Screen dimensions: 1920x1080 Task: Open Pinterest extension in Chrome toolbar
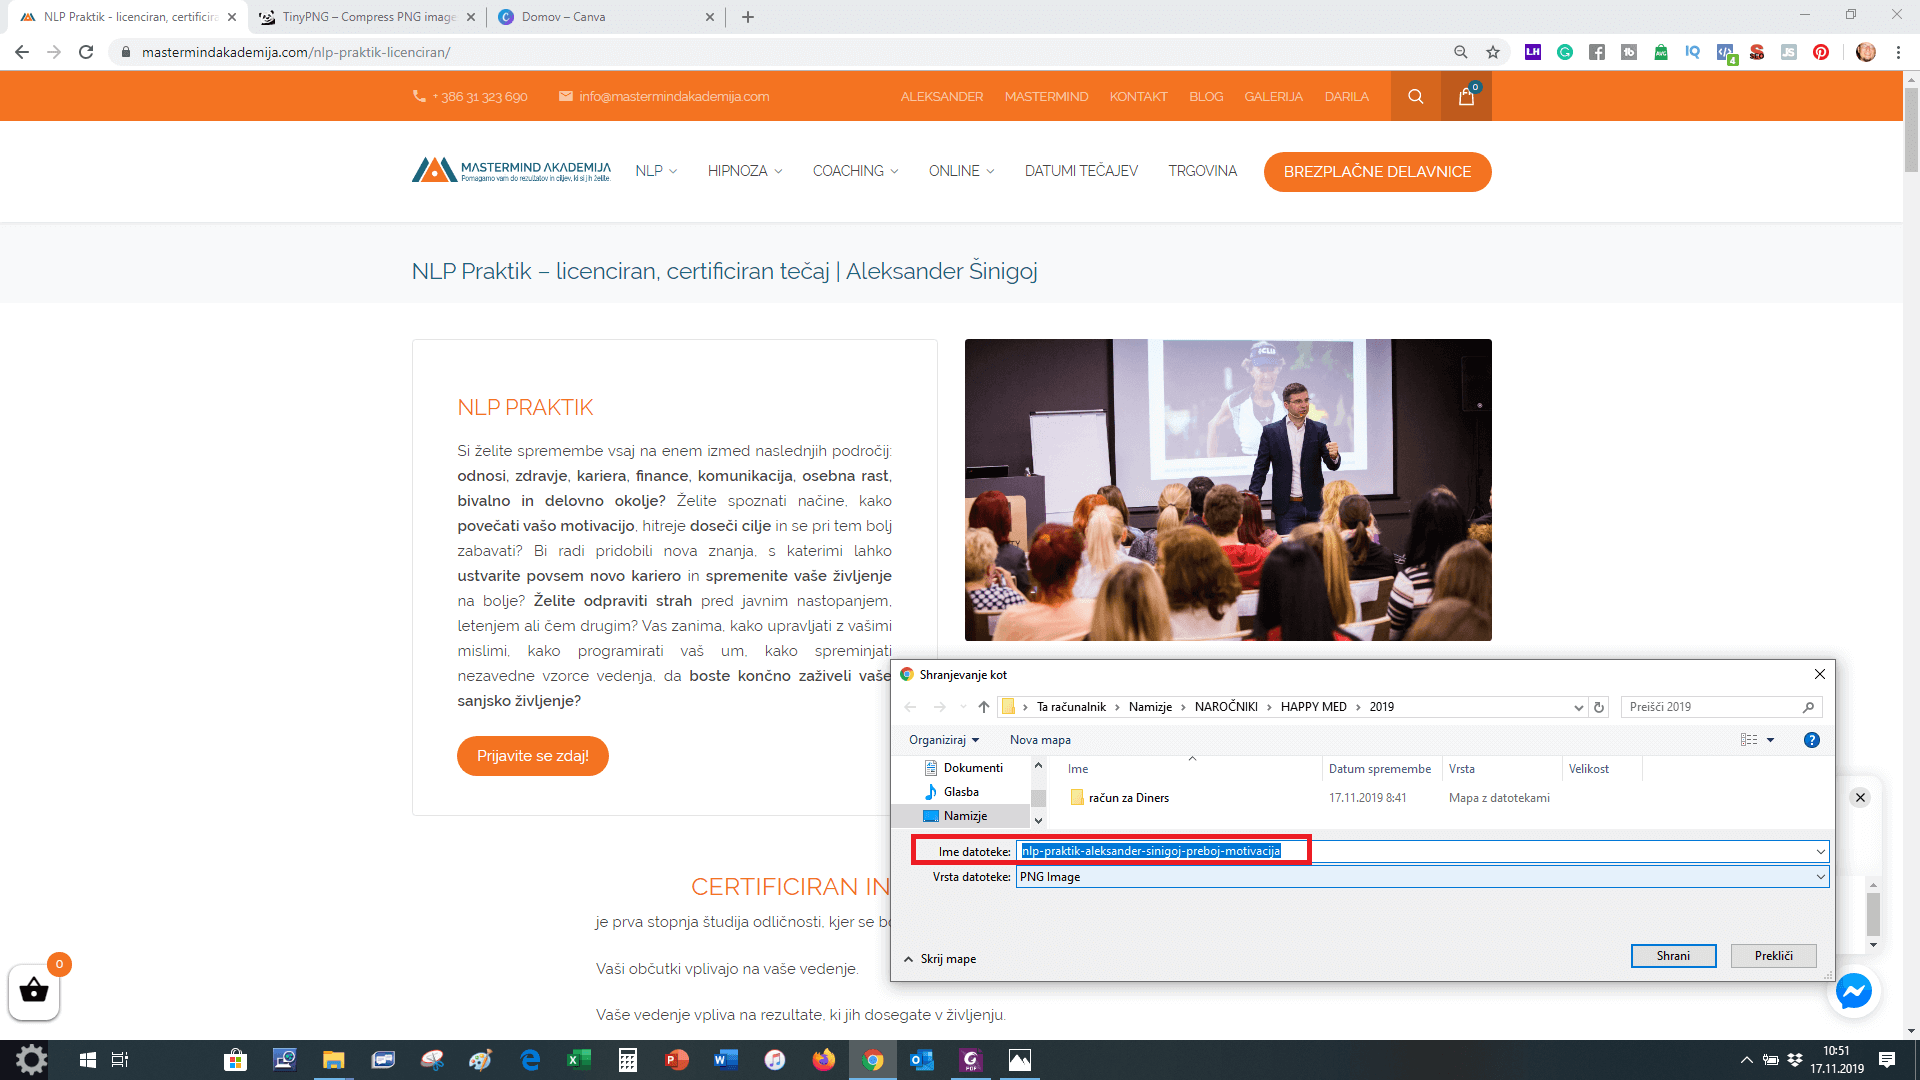tap(1821, 52)
